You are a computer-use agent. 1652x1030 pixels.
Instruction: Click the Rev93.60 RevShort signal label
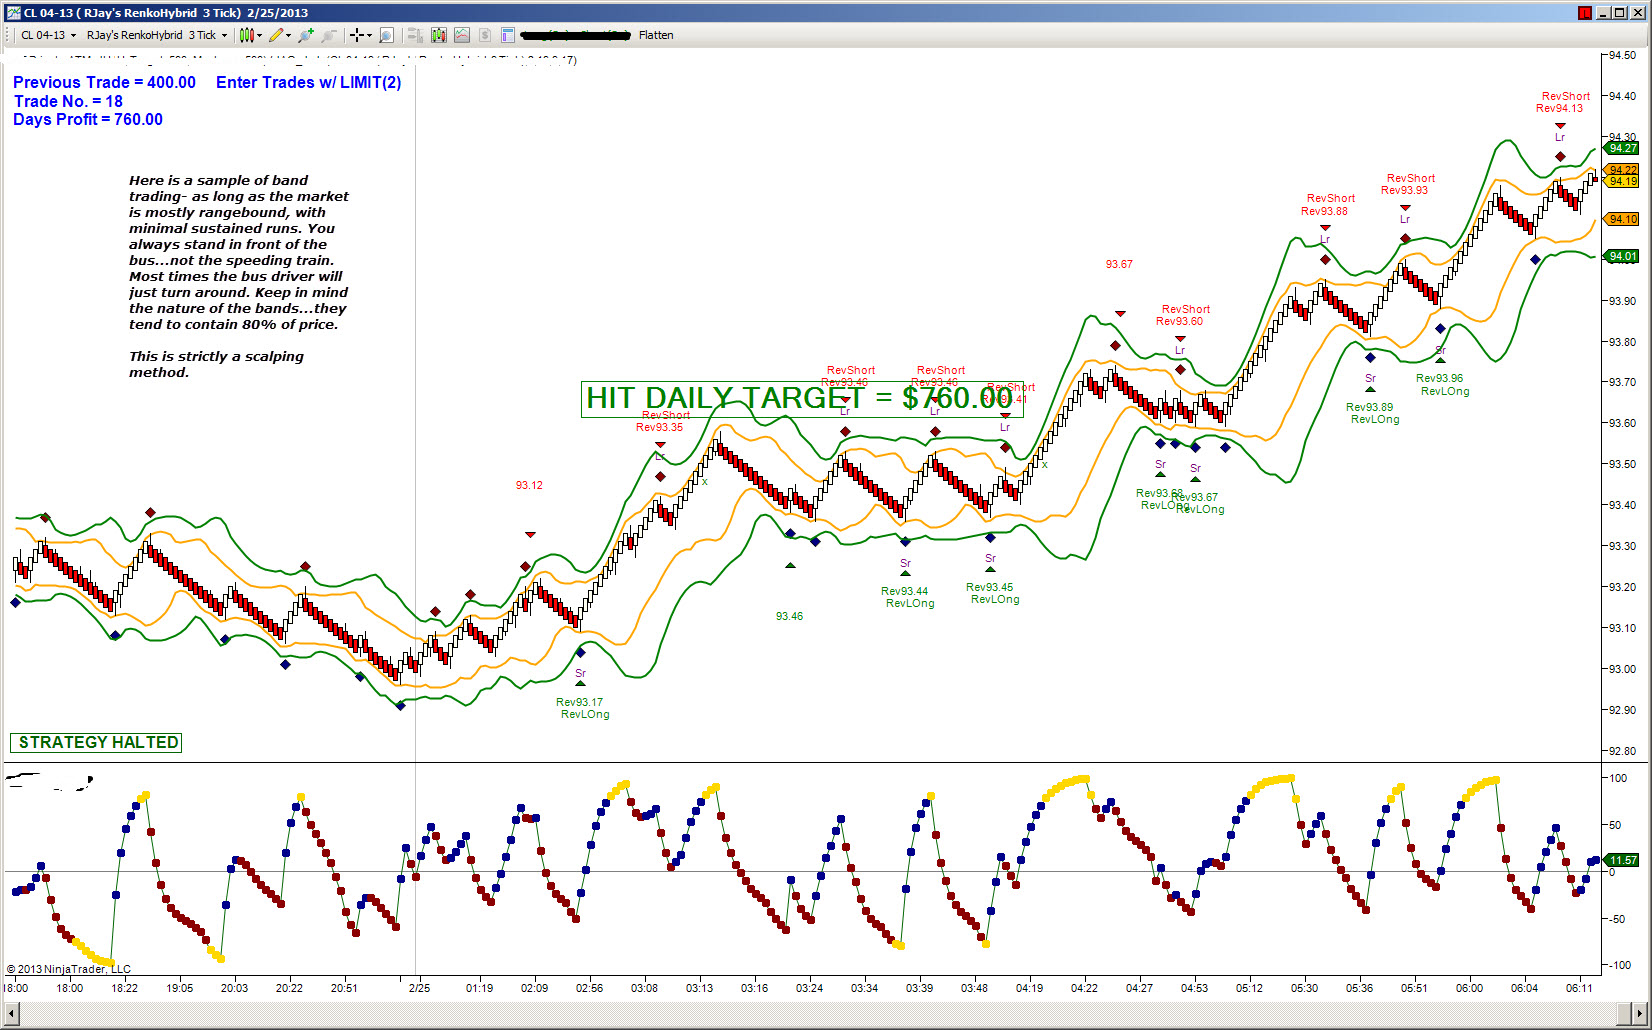tap(1183, 315)
